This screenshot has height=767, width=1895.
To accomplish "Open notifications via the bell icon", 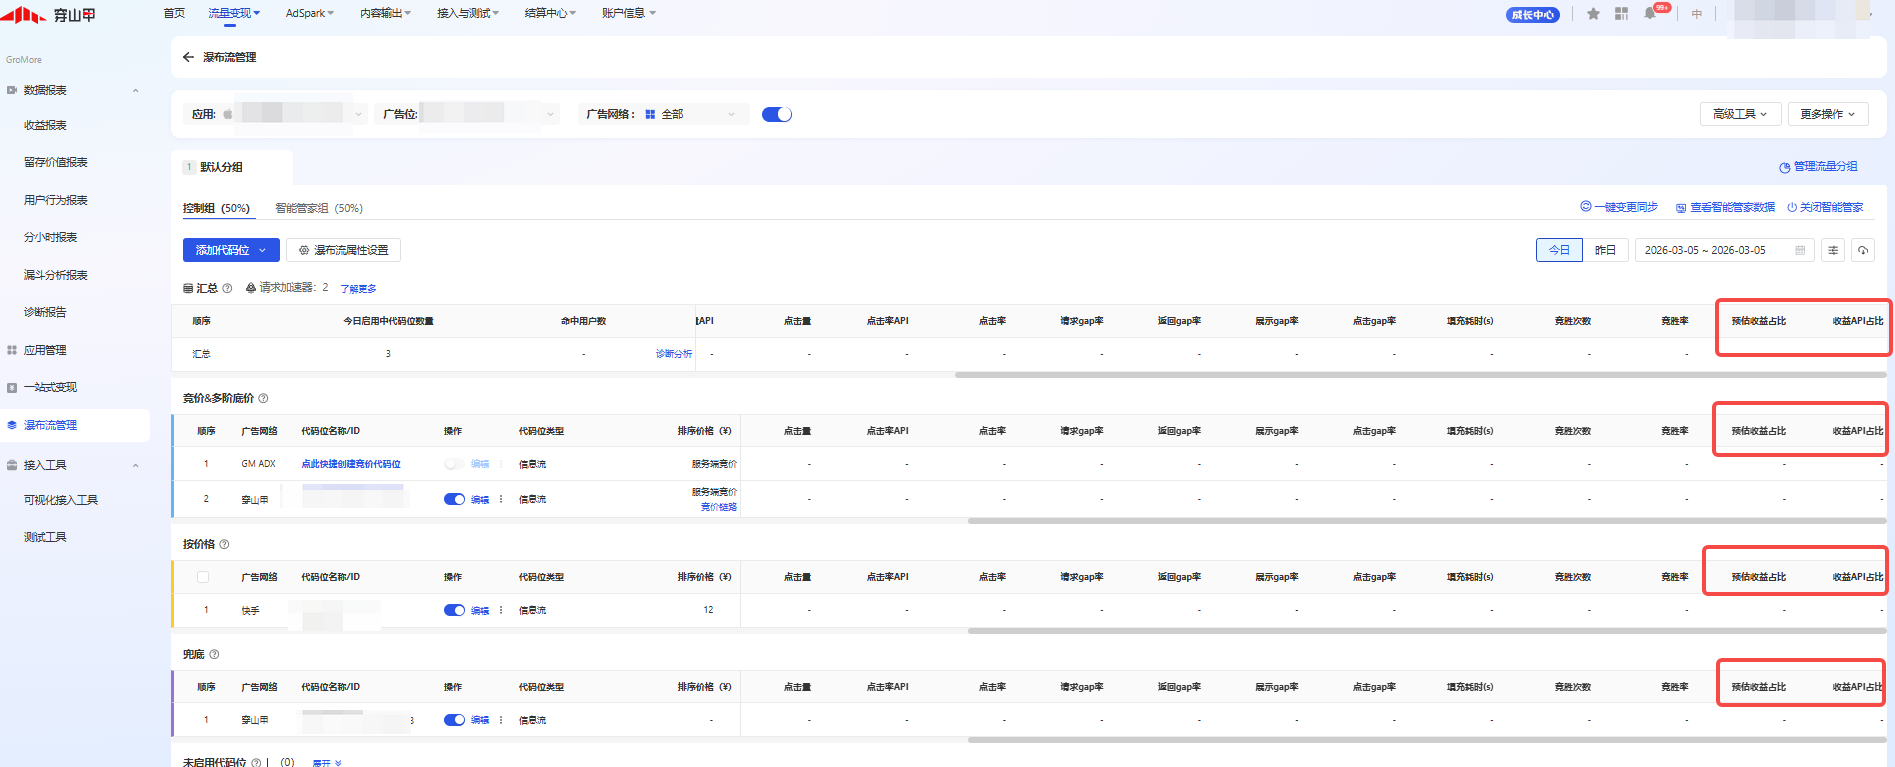I will (1650, 14).
